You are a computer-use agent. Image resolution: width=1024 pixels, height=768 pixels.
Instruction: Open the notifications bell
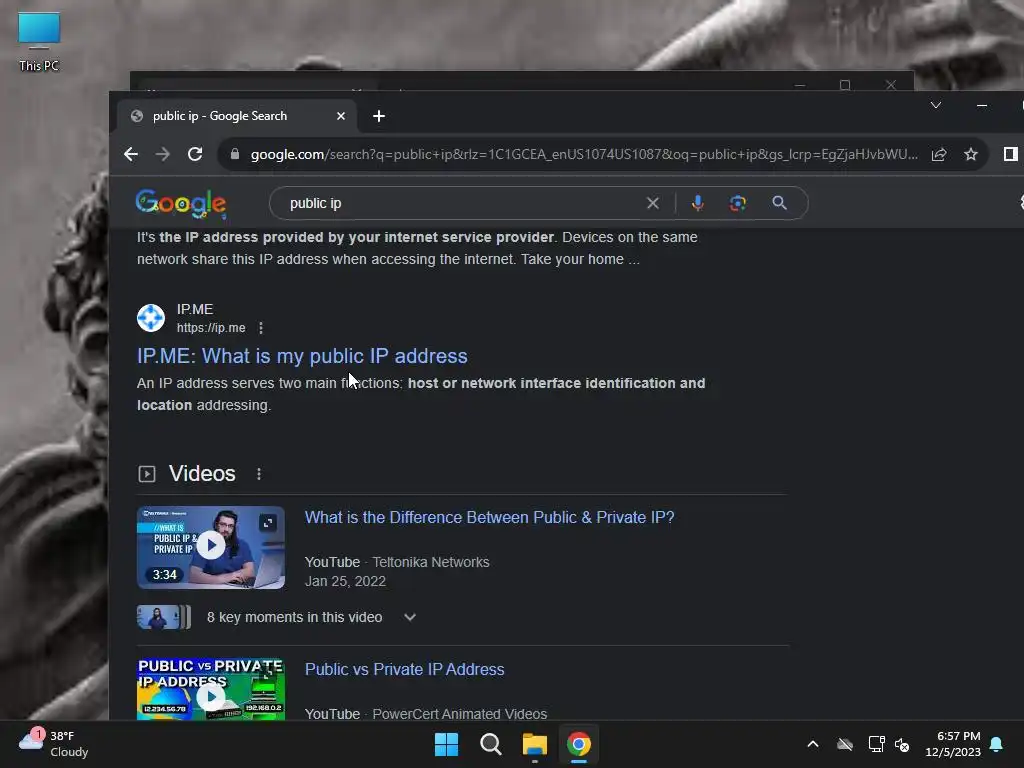[996, 744]
